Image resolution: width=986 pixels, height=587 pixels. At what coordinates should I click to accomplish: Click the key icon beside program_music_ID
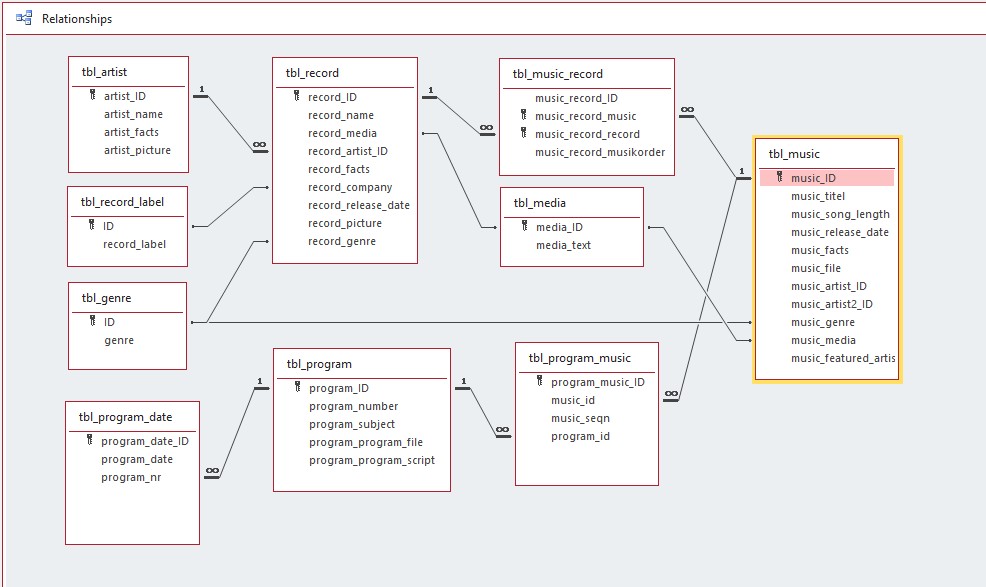click(x=540, y=381)
